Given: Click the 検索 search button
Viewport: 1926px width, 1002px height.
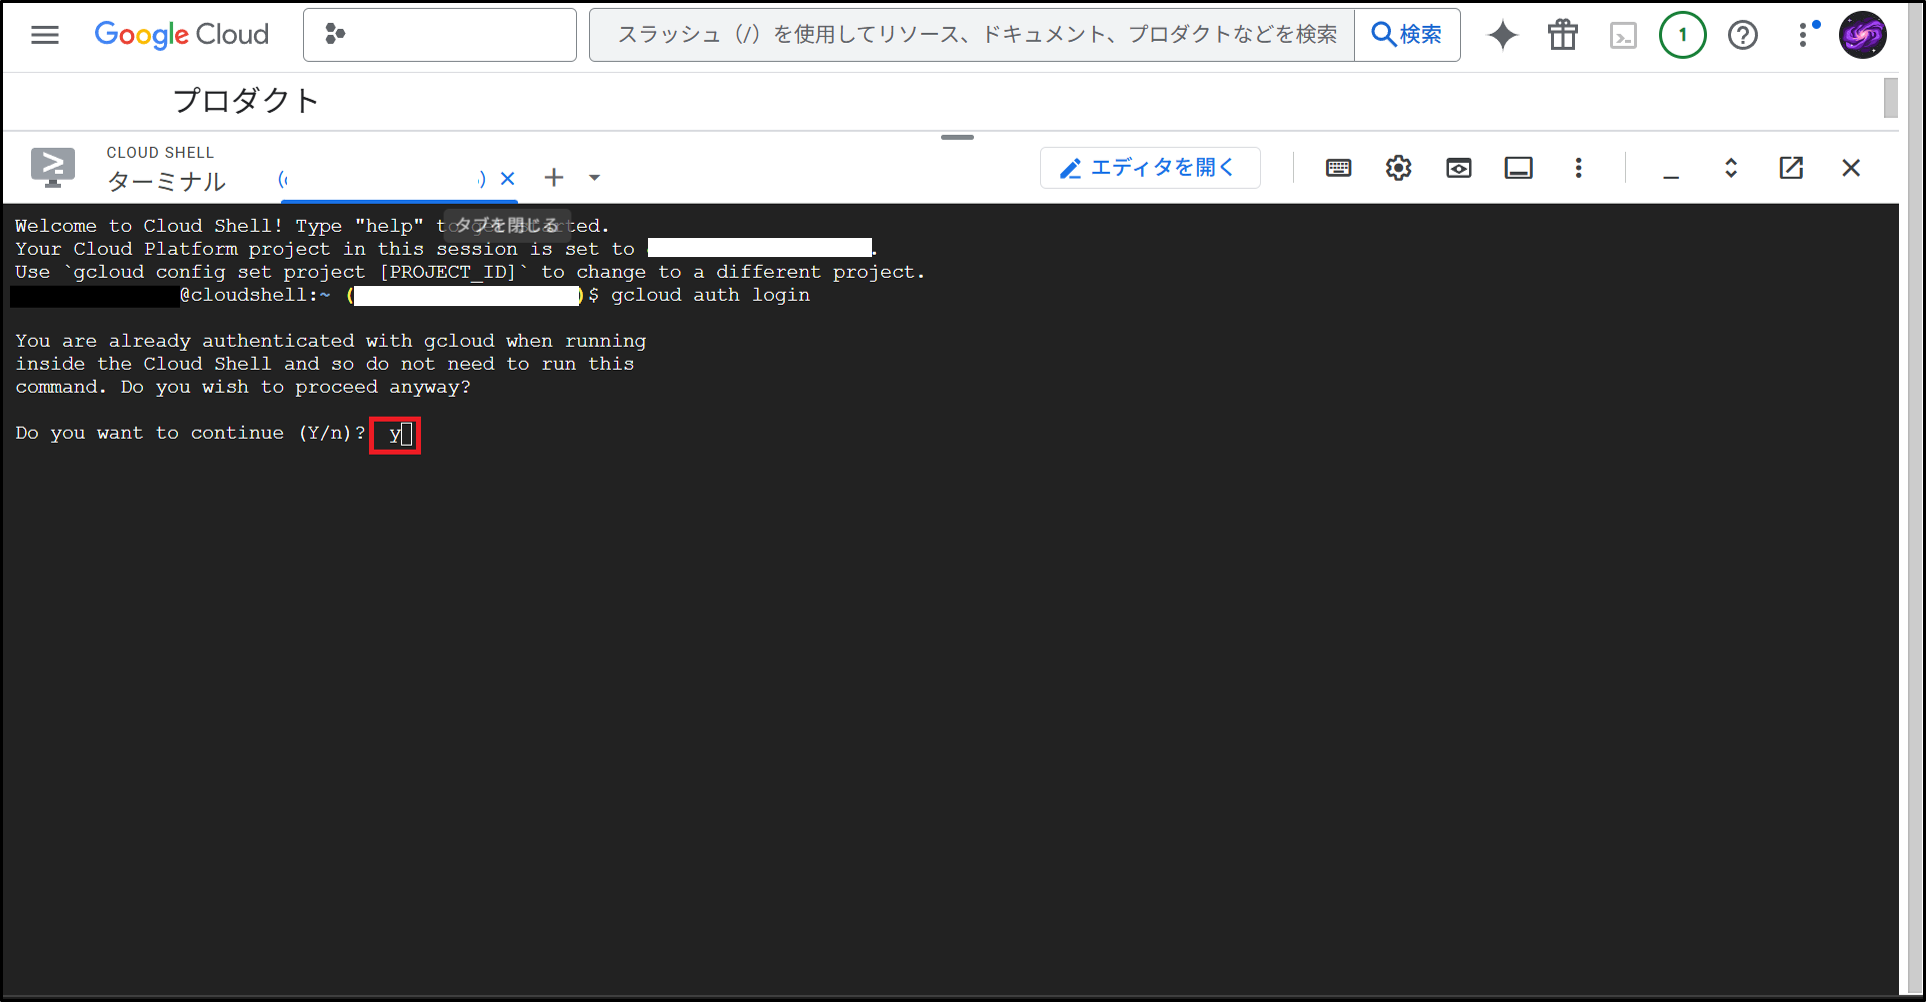Looking at the screenshot, I should point(1407,34).
